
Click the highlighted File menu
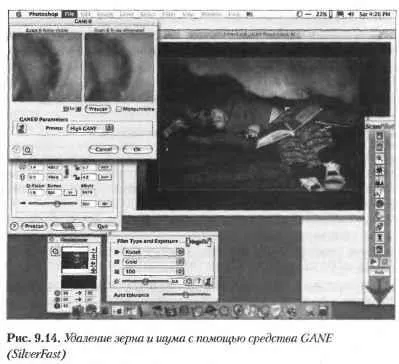pyautogui.click(x=70, y=14)
